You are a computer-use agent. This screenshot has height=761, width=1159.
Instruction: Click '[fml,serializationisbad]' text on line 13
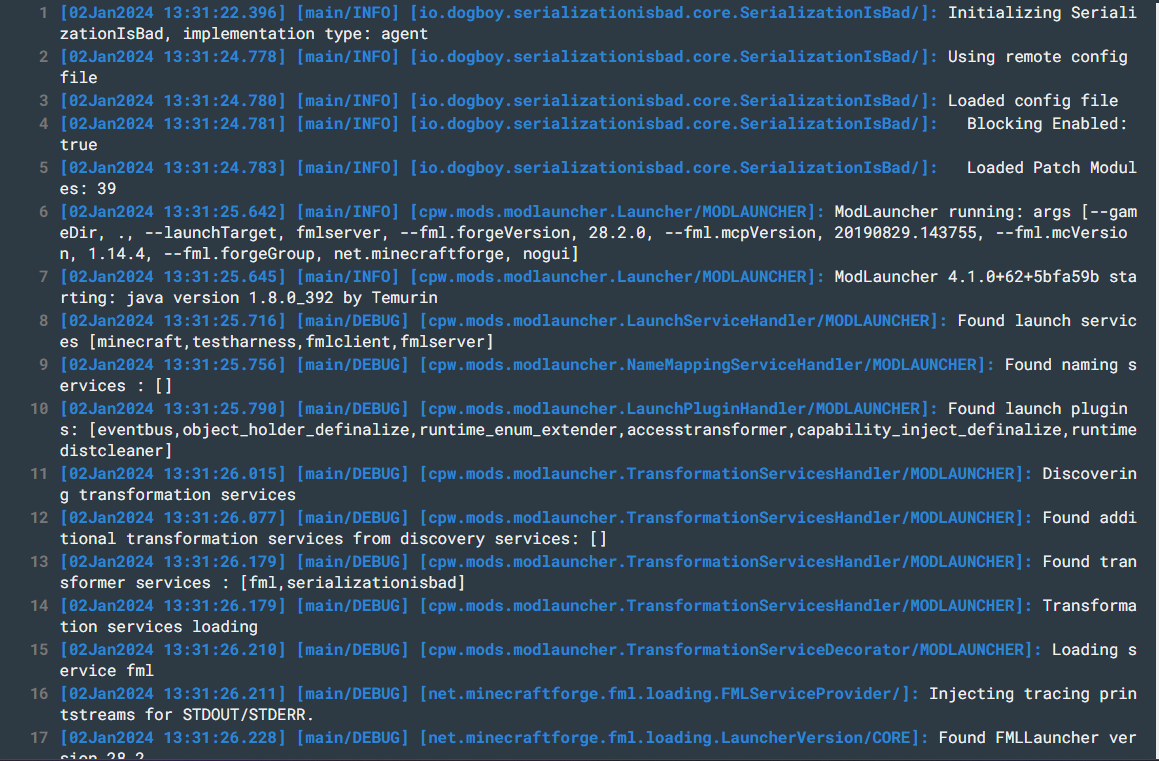click(x=353, y=583)
